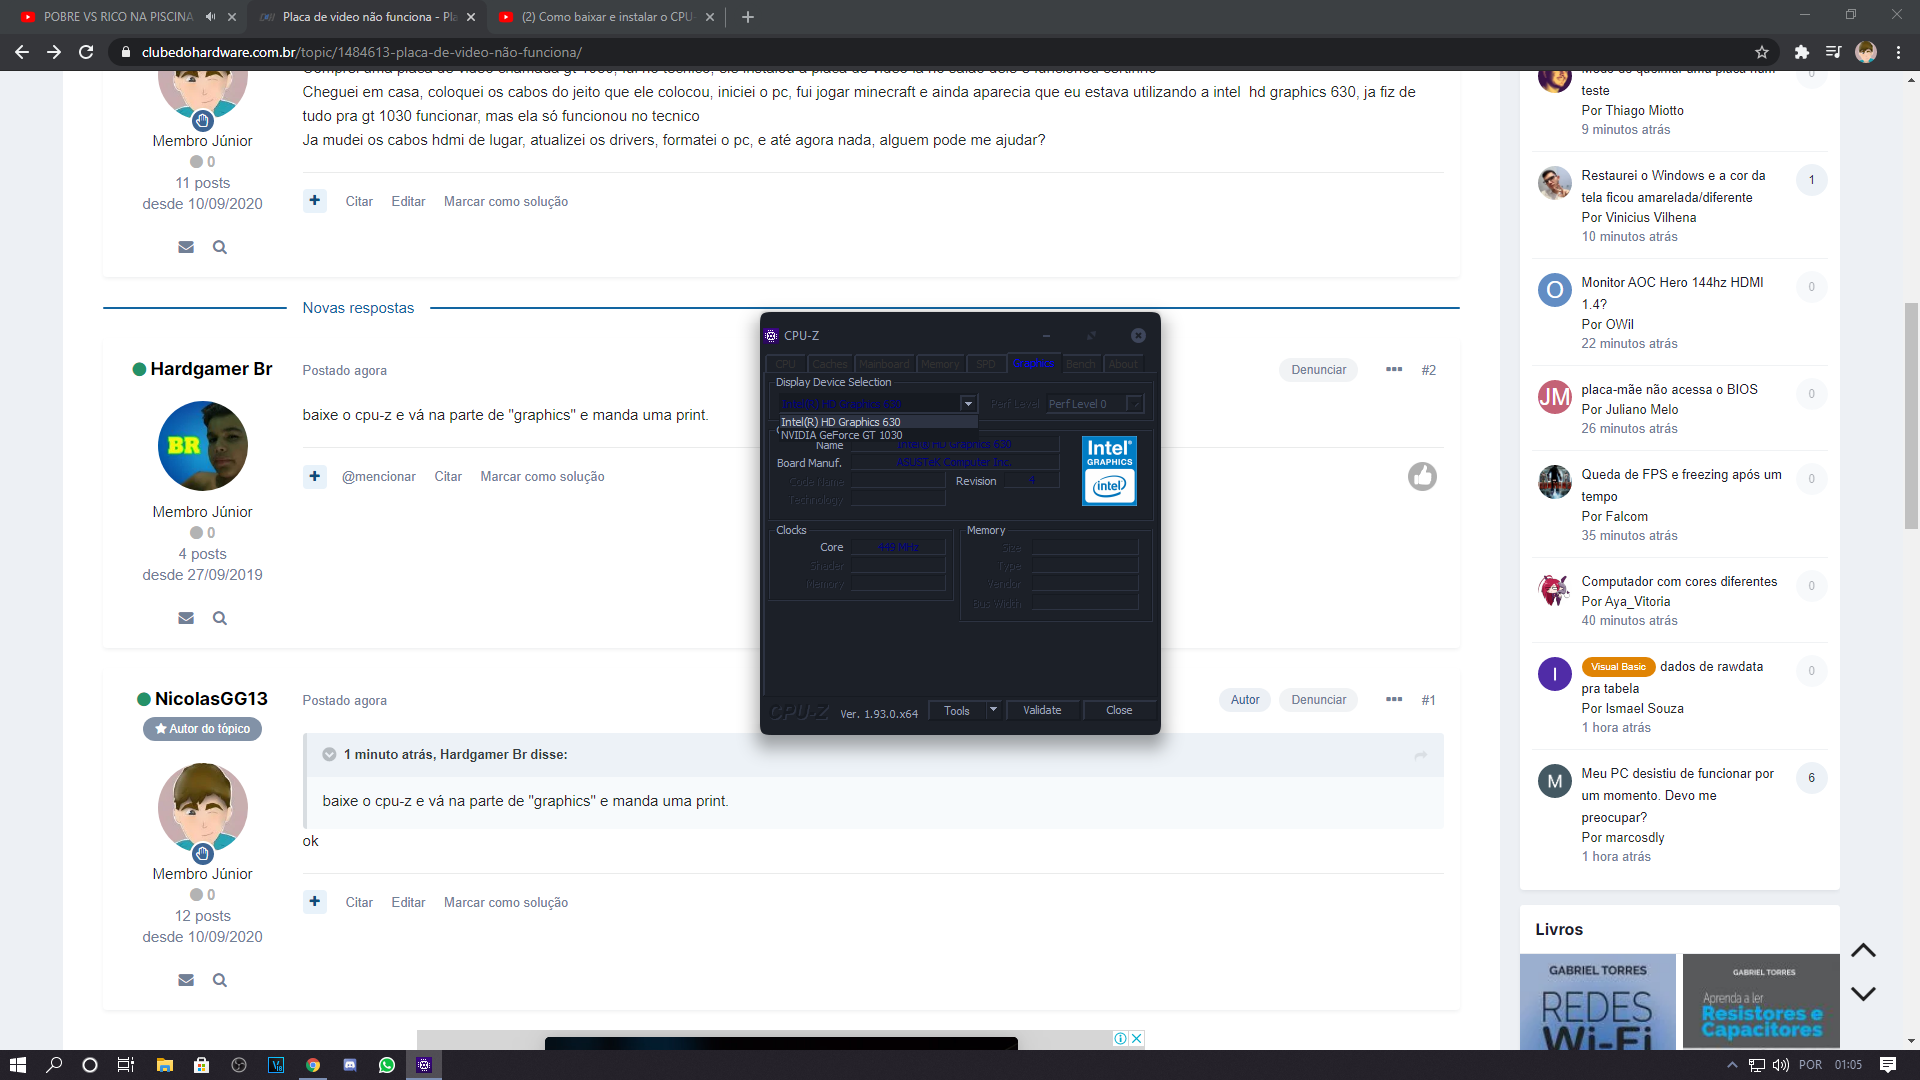1920x1080 pixels.
Task: Select NVIDIA GeForce GT 1030 from the list
Action: click(841, 435)
